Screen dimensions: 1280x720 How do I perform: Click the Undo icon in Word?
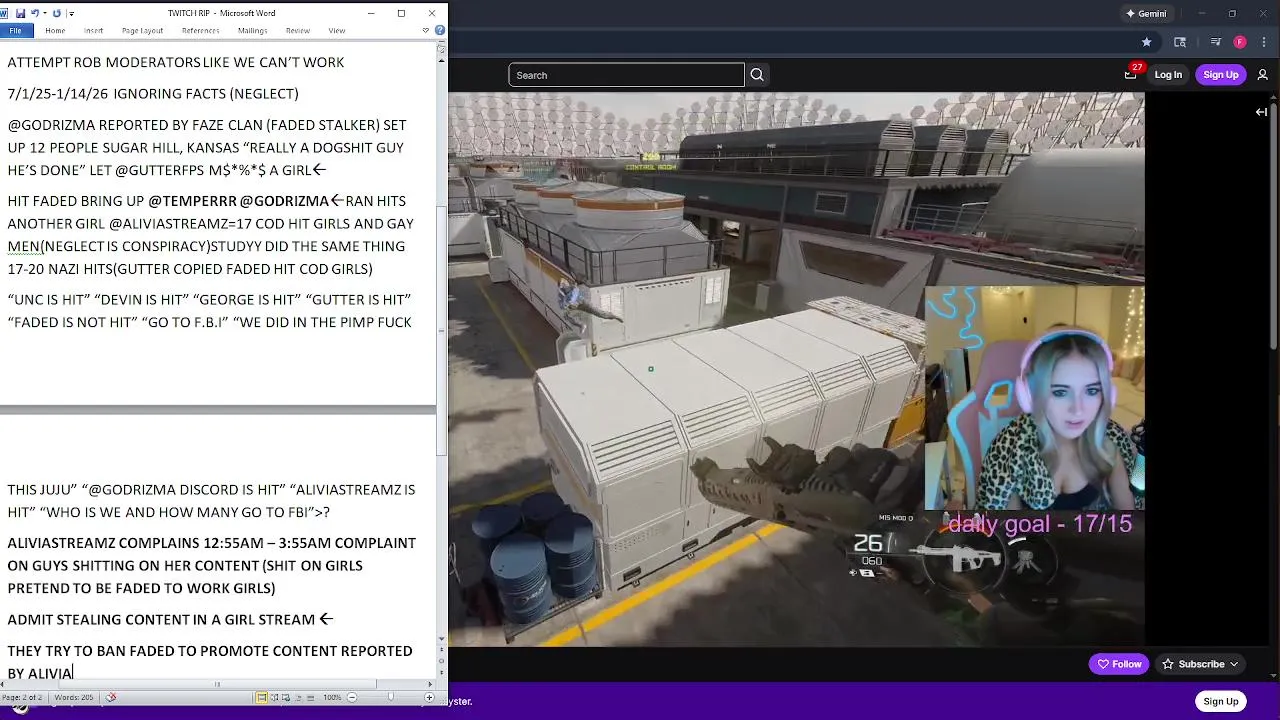point(35,13)
